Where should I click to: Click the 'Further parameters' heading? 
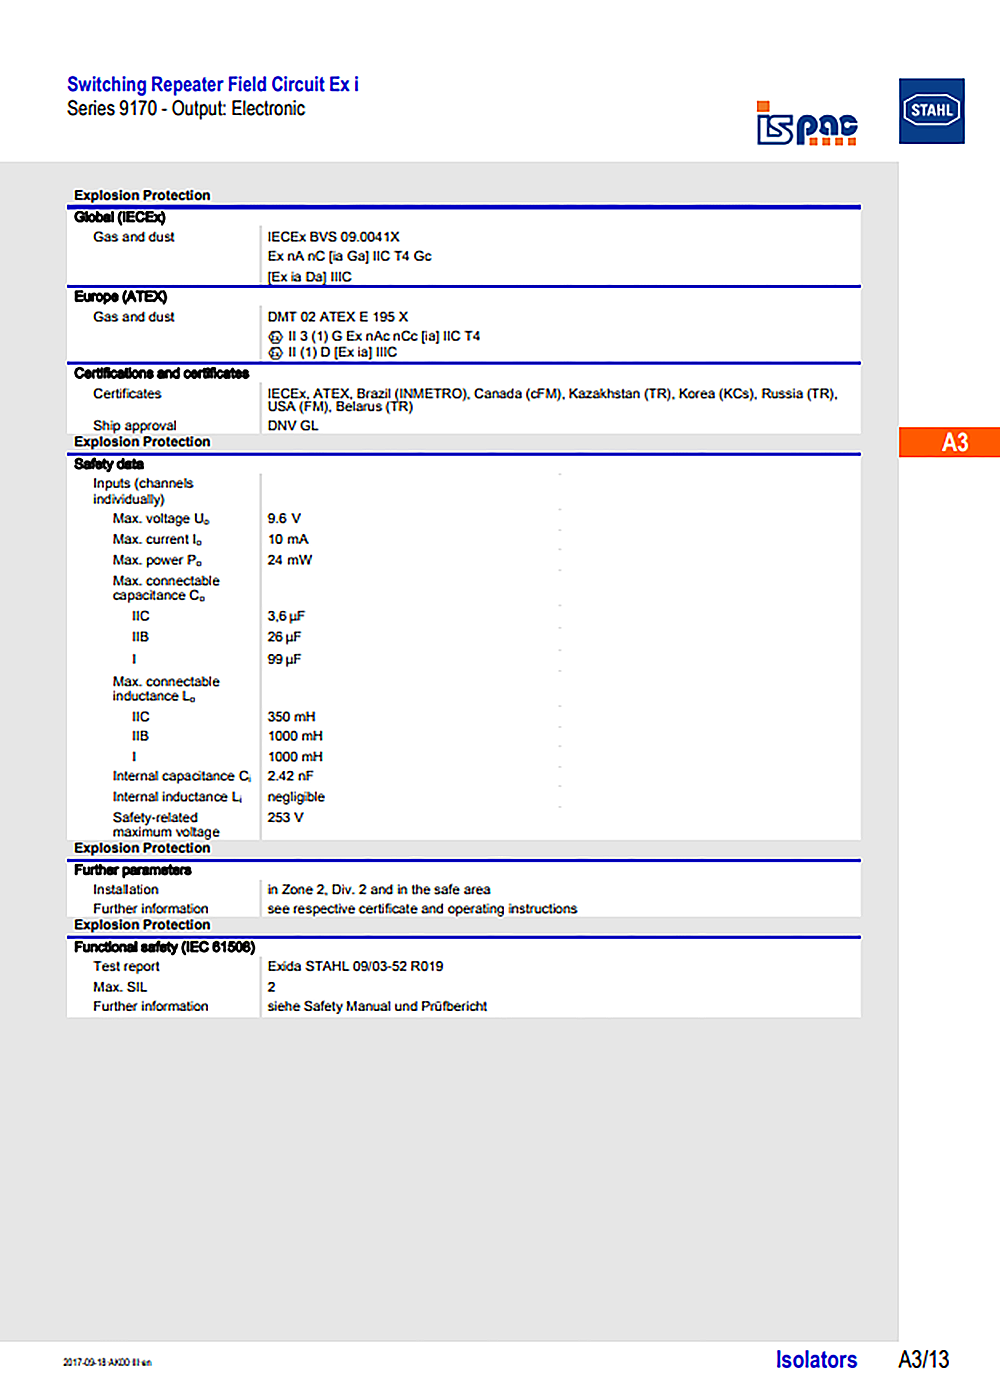click(x=132, y=870)
